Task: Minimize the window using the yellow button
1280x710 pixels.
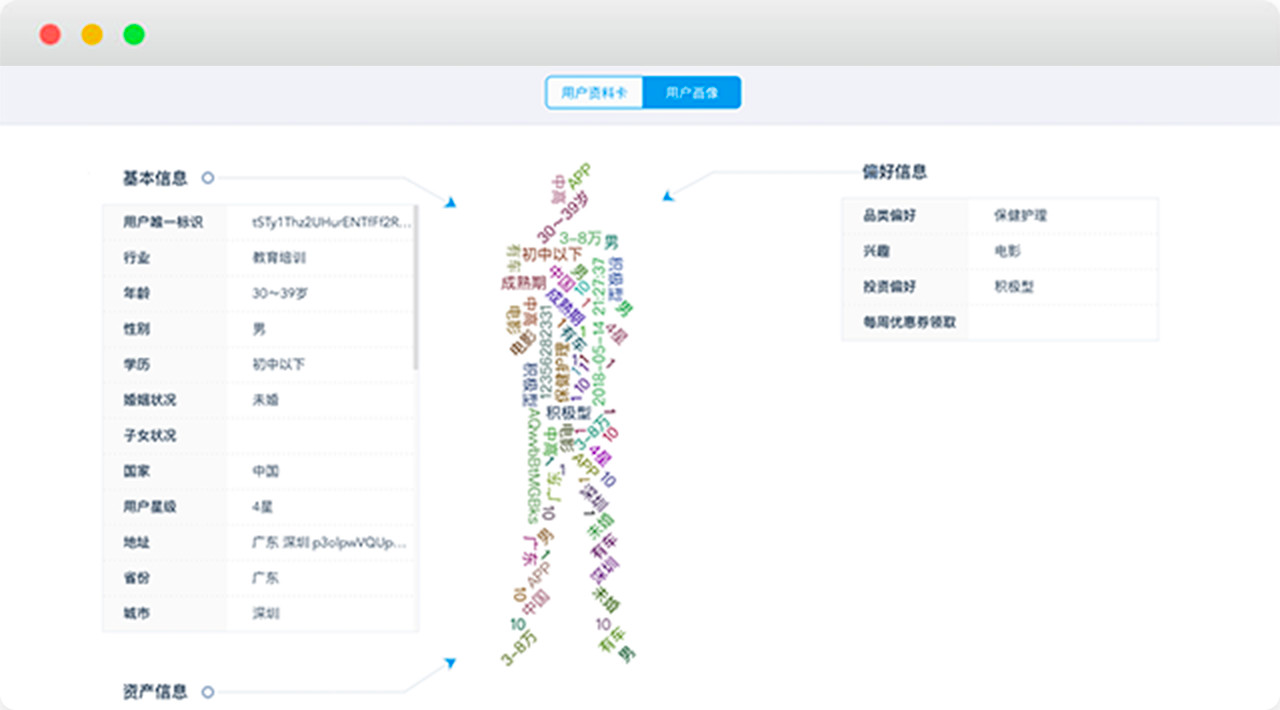Action: click(x=92, y=35)
